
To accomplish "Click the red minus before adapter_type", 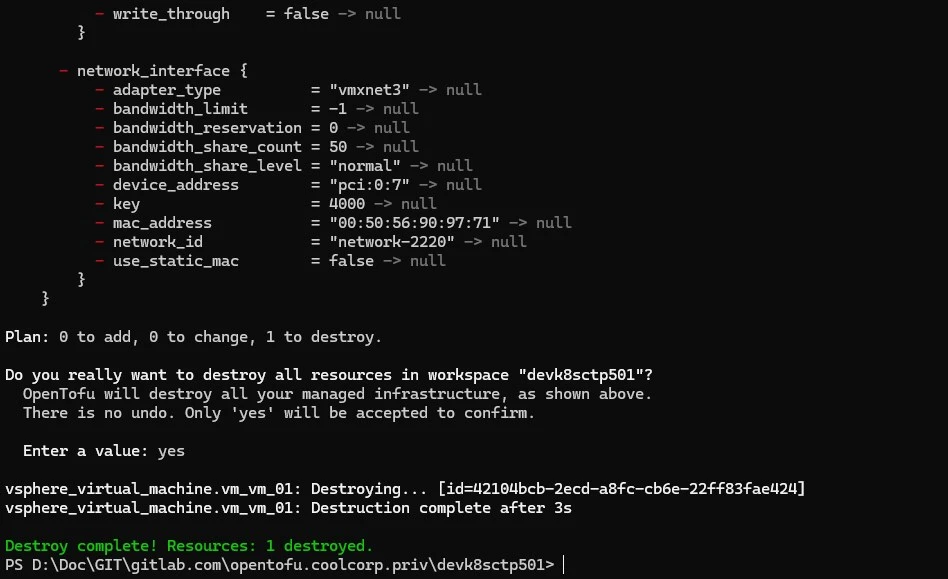I will [x=100, y=89].
